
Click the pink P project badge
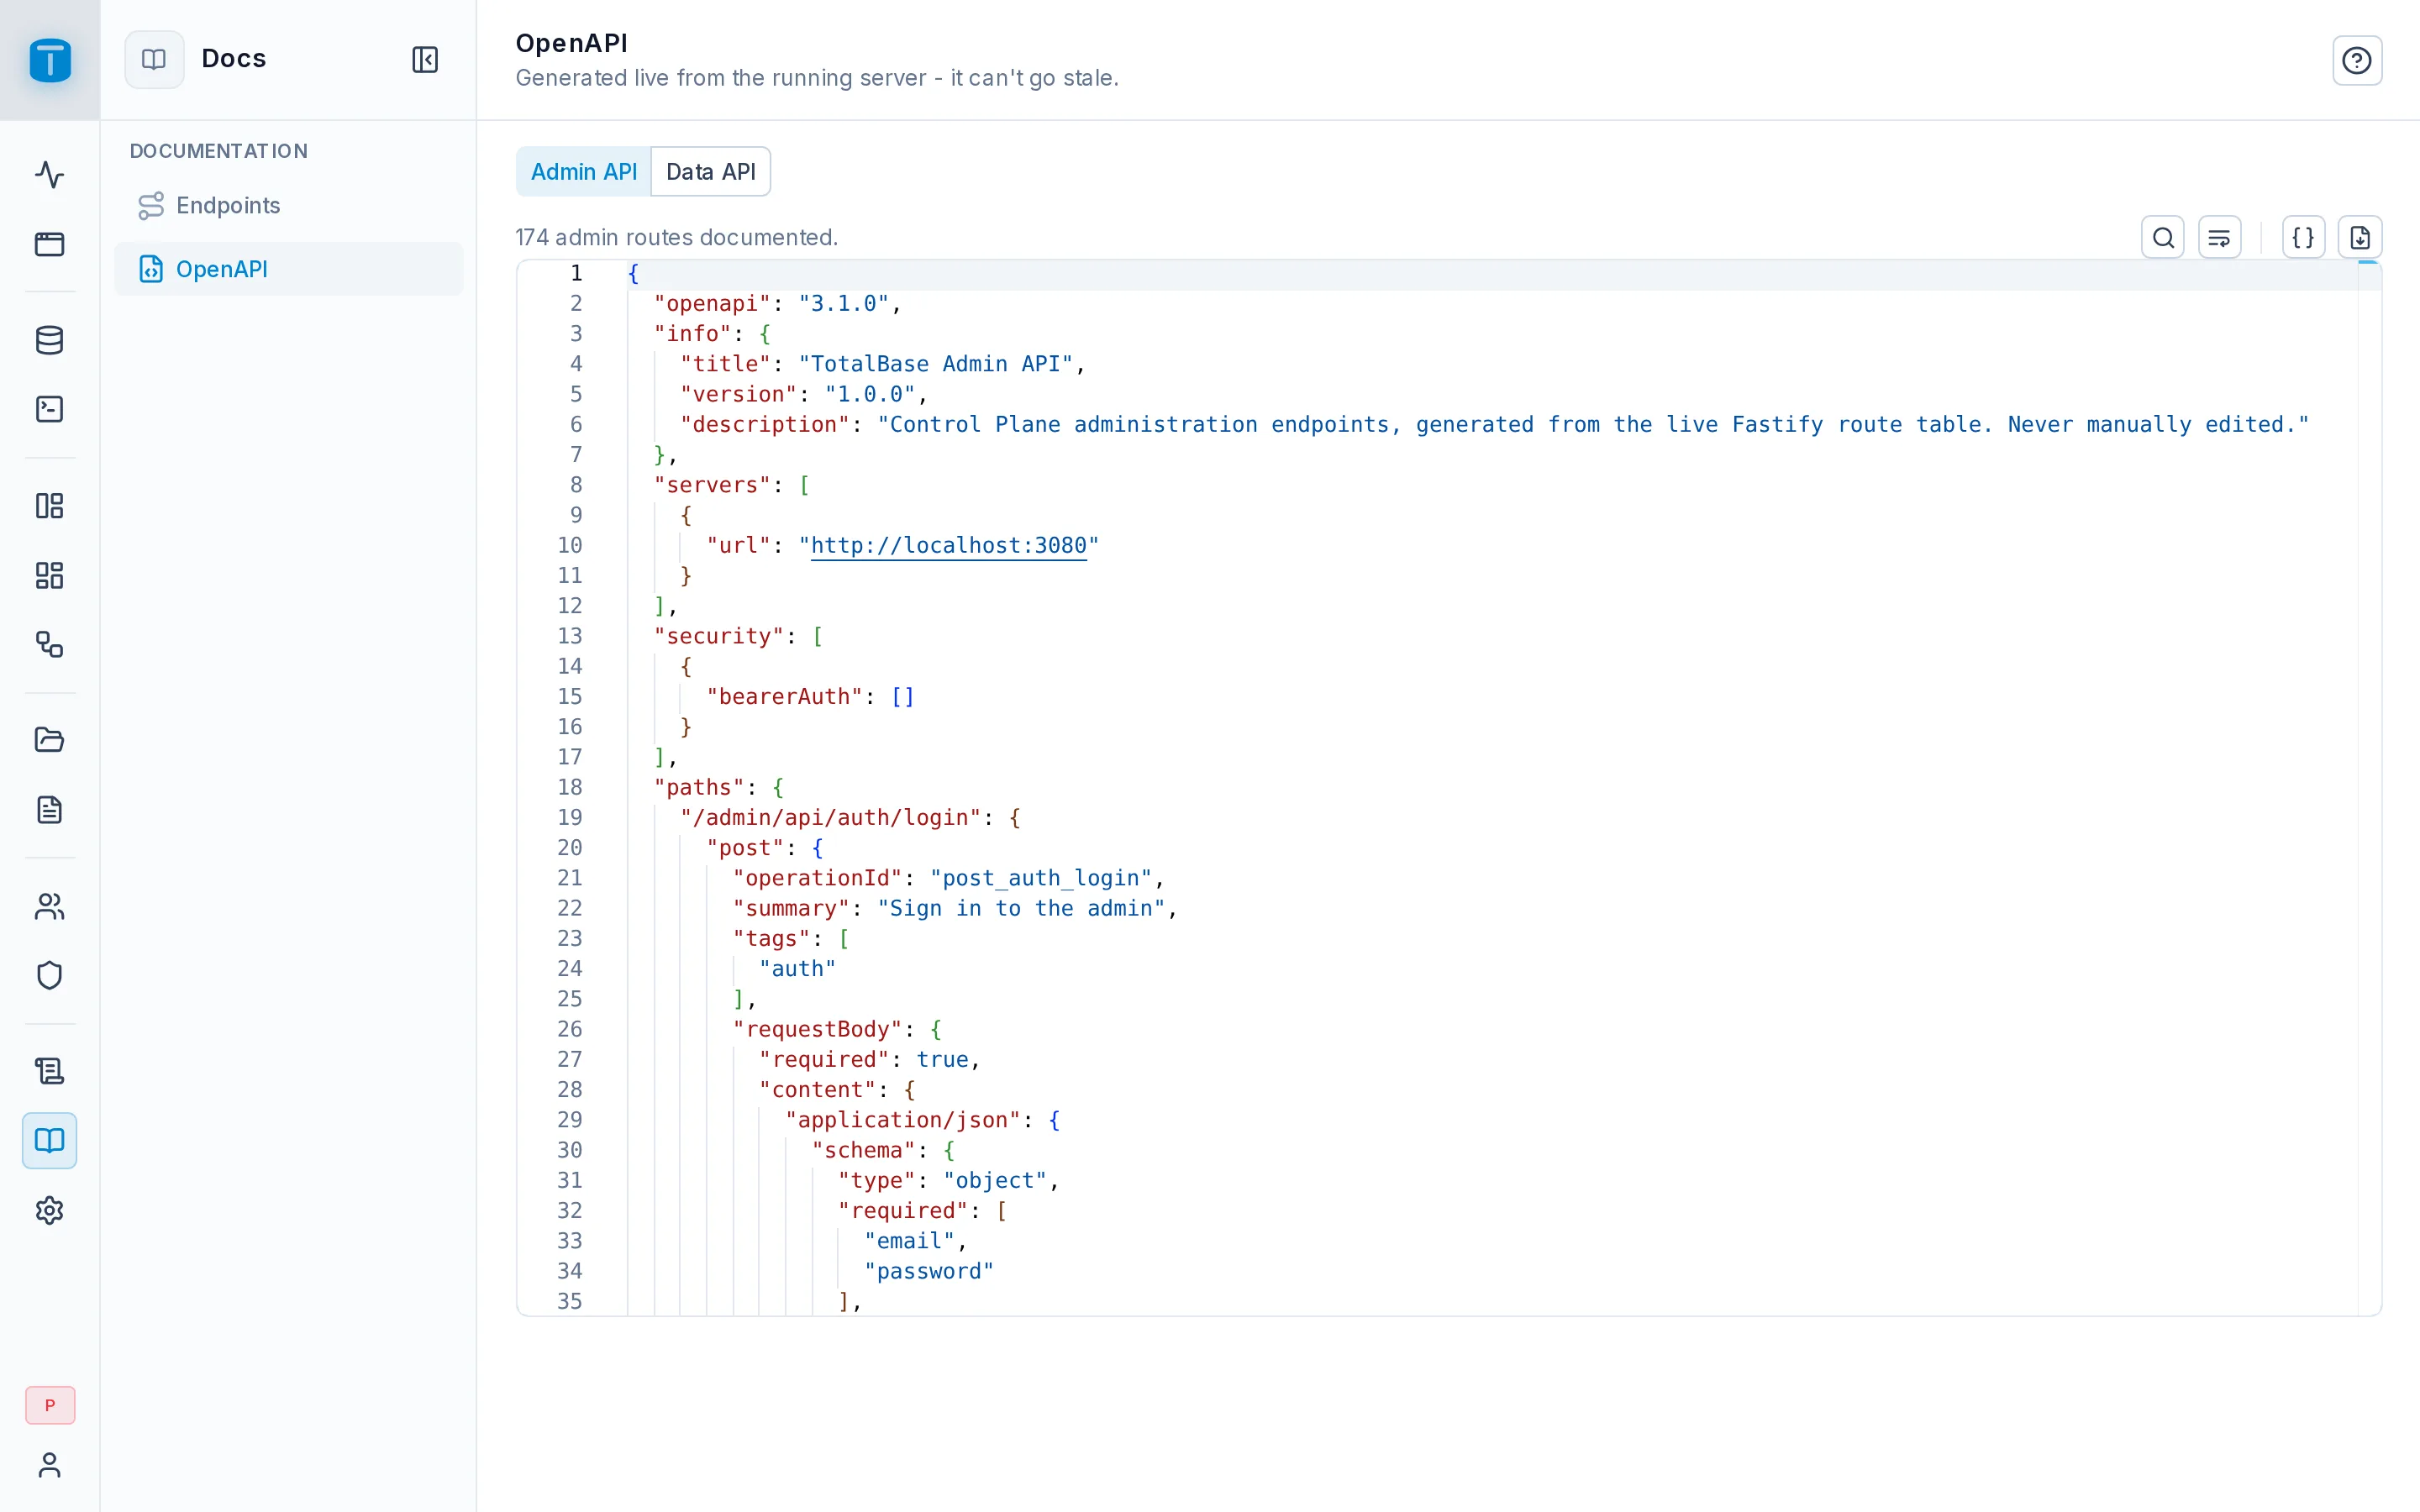[x=50, y=1405]
